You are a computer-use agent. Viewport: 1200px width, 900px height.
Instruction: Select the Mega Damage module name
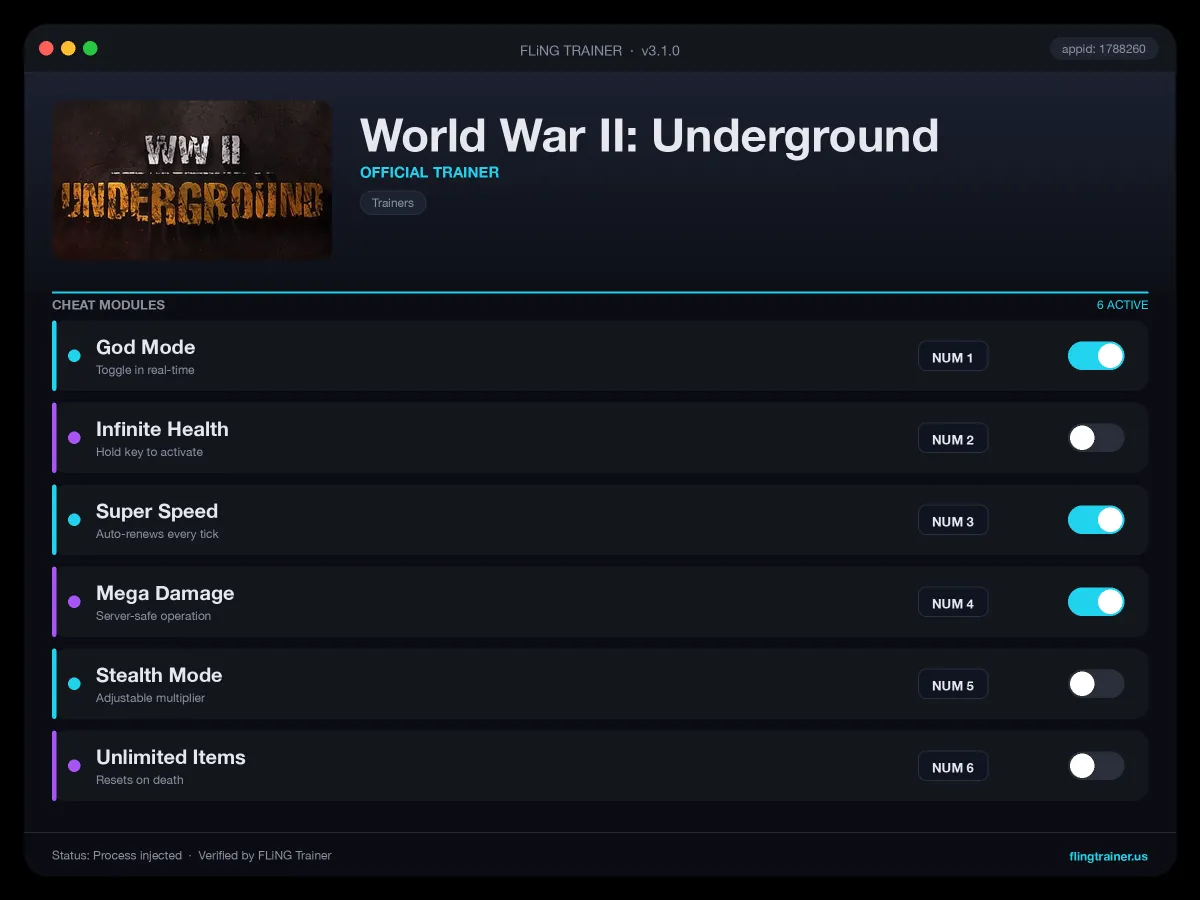[165, 593]
